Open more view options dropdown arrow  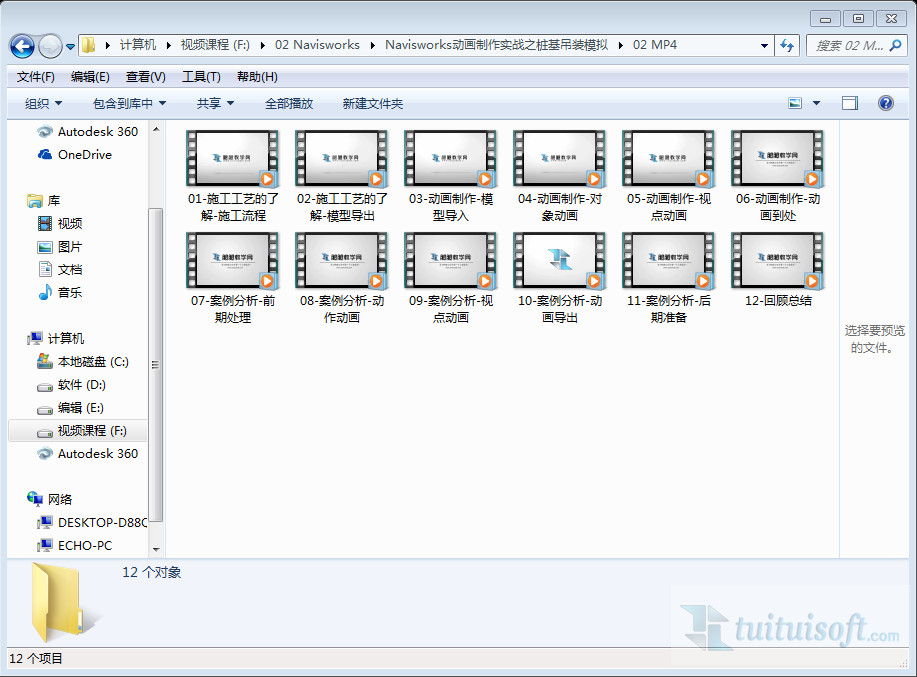point(816,103)
